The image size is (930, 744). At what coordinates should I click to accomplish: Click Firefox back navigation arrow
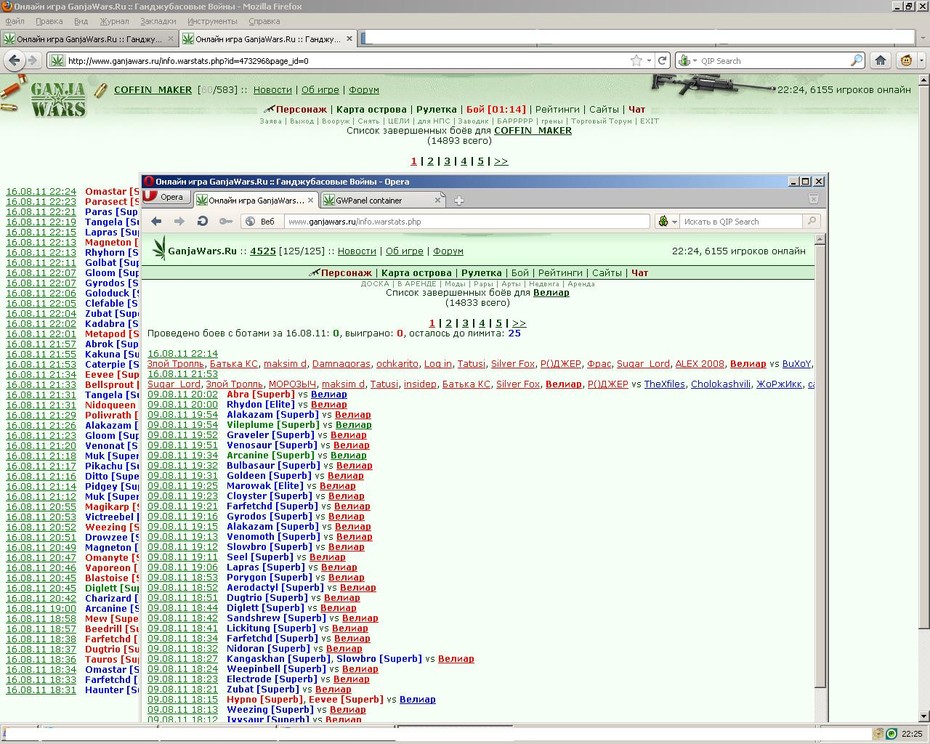pyautogui.click(x=15, y=61)
